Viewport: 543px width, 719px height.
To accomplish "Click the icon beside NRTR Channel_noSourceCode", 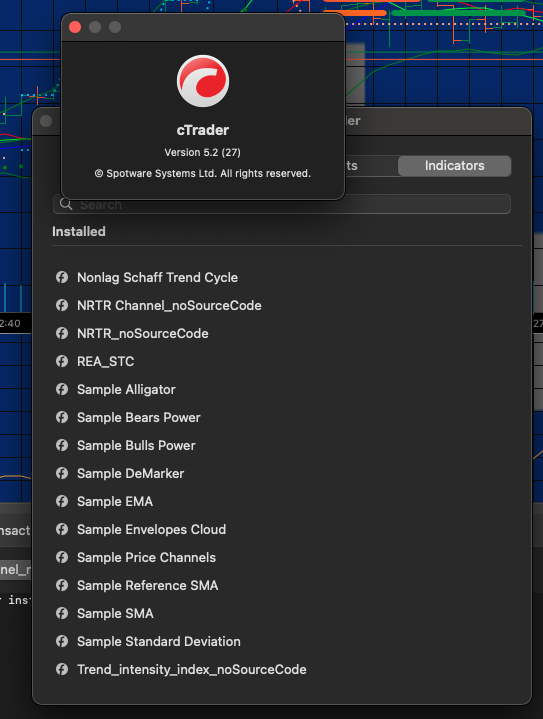I will click(x=62, y=305).
